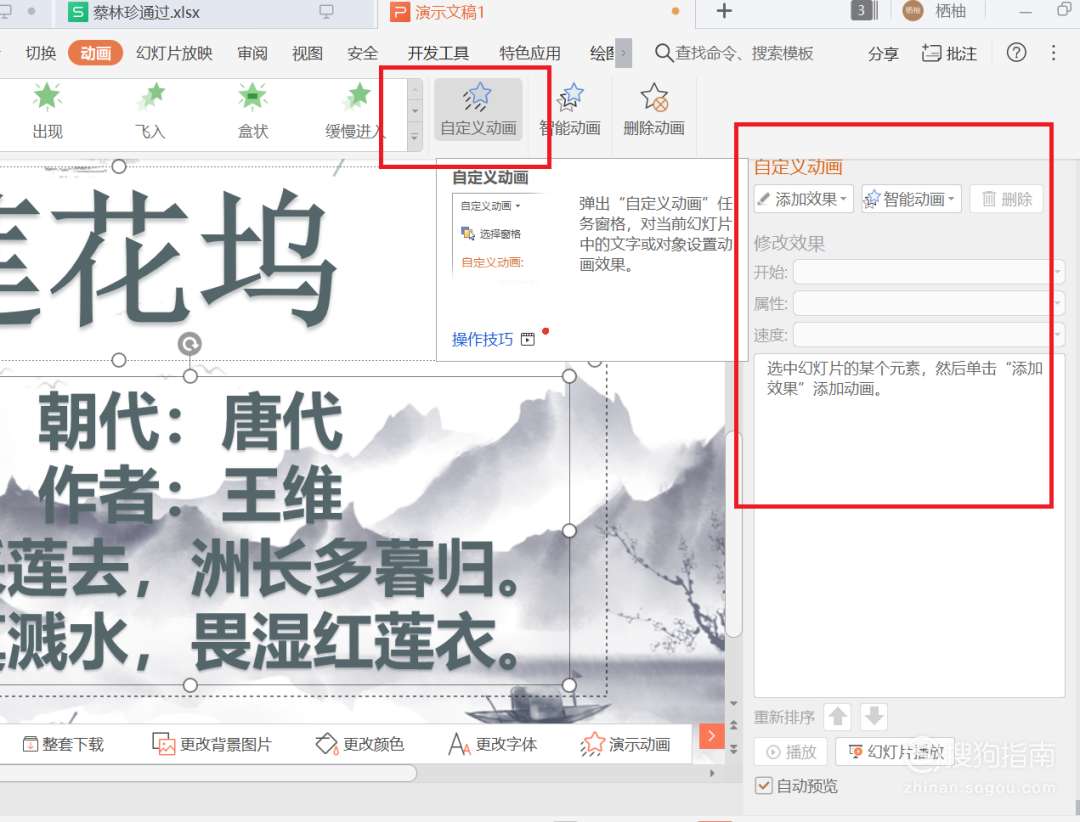Open the 操作技巧 link in the tooltip
The height and width of the screenshot is (822, 1080).
tap(482, 339)
